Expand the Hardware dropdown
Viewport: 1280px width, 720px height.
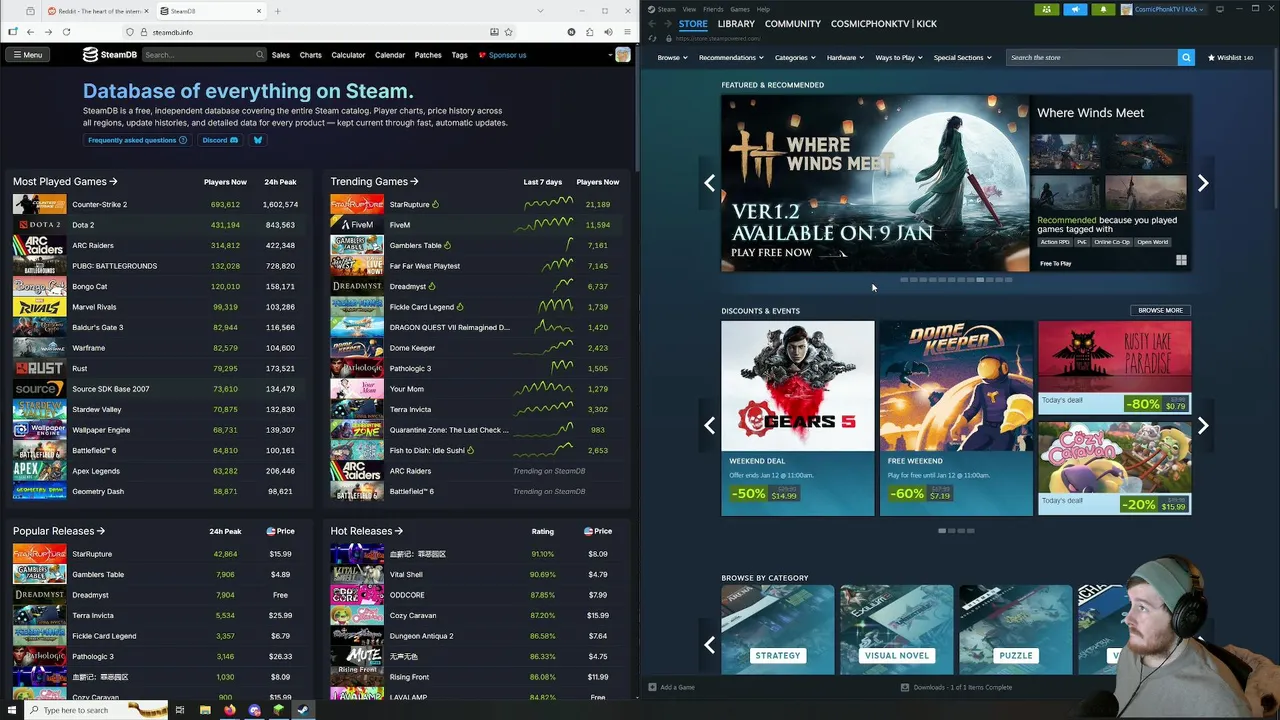846,58
